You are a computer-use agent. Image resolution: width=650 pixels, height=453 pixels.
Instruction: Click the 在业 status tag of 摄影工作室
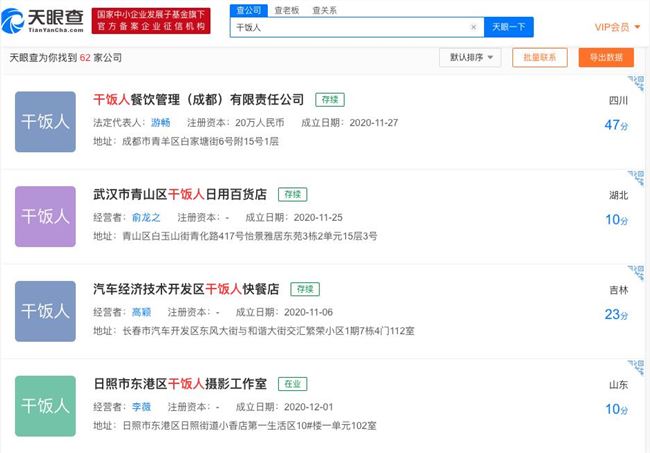293,384
